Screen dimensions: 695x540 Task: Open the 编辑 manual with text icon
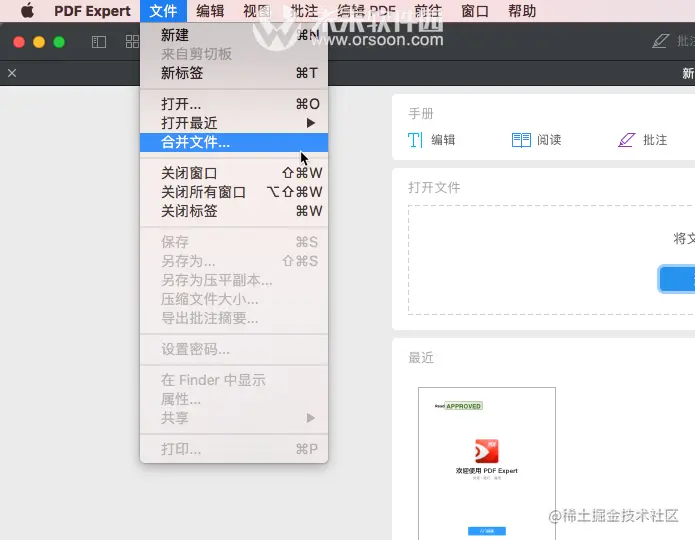click(x=415, y=140)
